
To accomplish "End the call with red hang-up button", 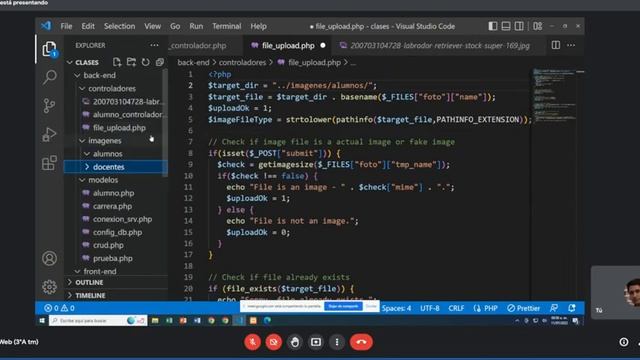I will click(x=361, y=342).
